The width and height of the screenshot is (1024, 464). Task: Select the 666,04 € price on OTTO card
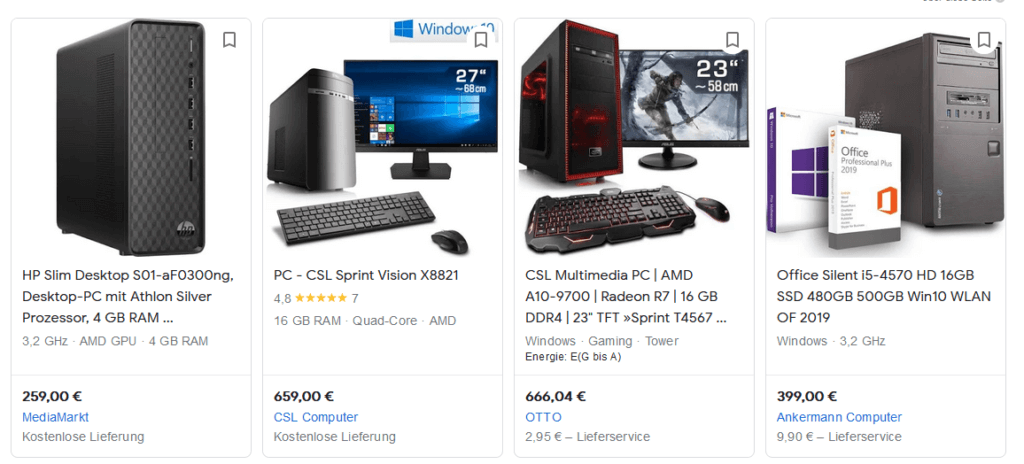556,396
